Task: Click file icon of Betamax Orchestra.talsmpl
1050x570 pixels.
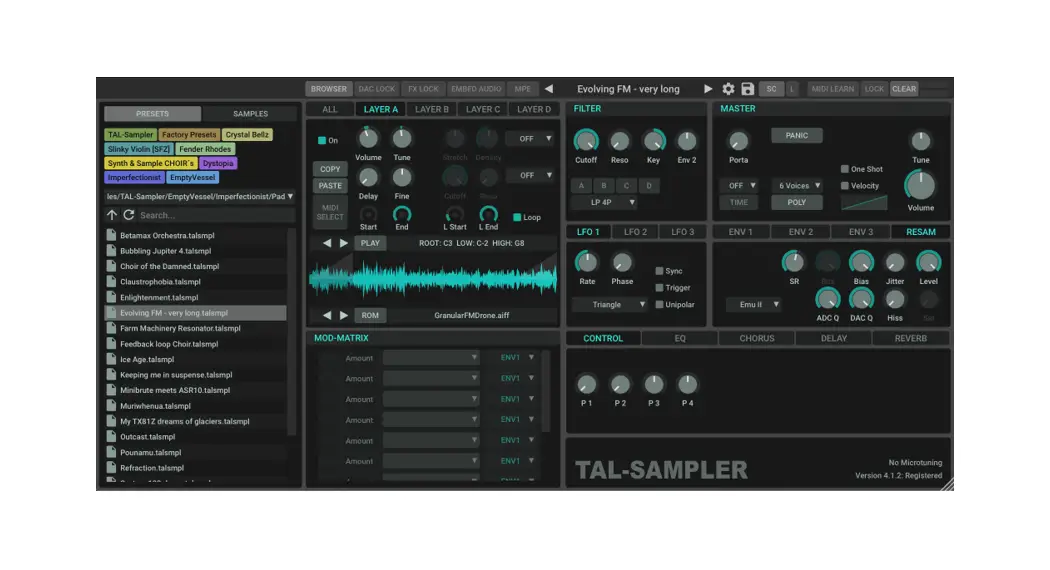Action: [111, 235]
